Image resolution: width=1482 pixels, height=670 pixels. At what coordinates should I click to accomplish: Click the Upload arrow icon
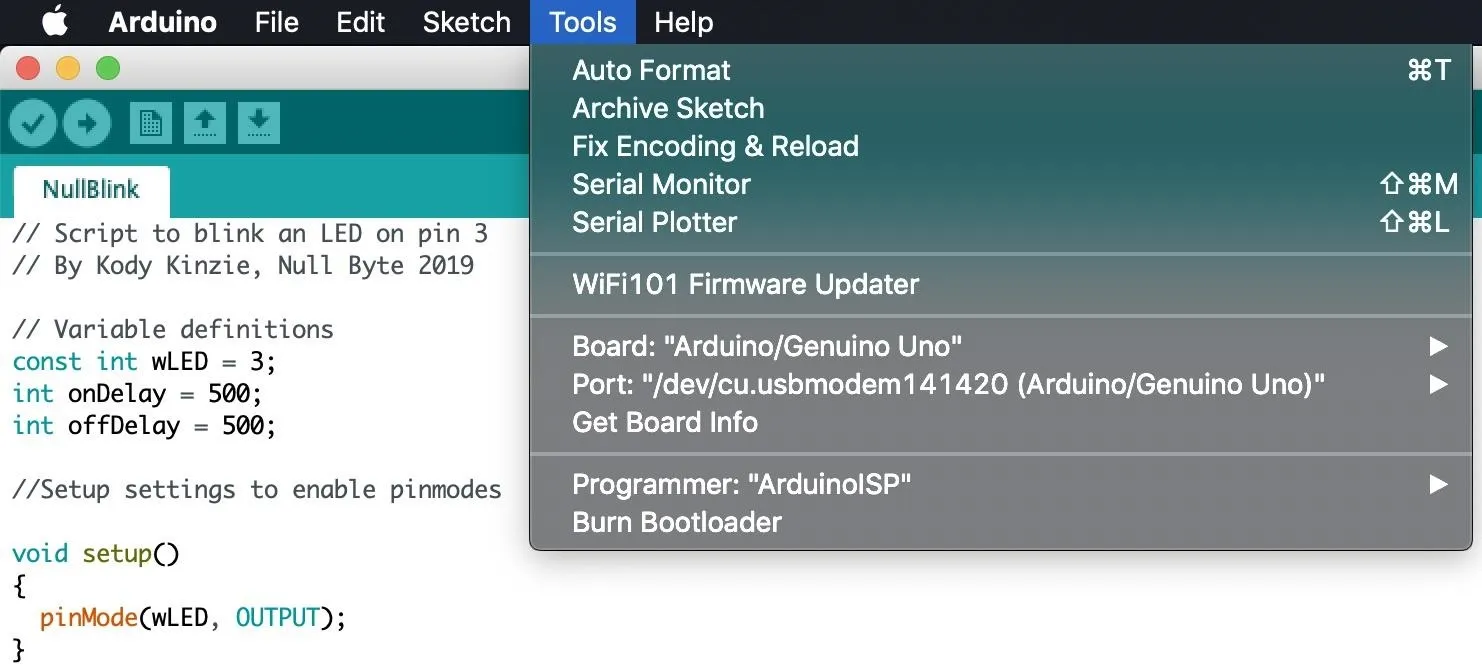pyautogui.click(x=87, y=123)
